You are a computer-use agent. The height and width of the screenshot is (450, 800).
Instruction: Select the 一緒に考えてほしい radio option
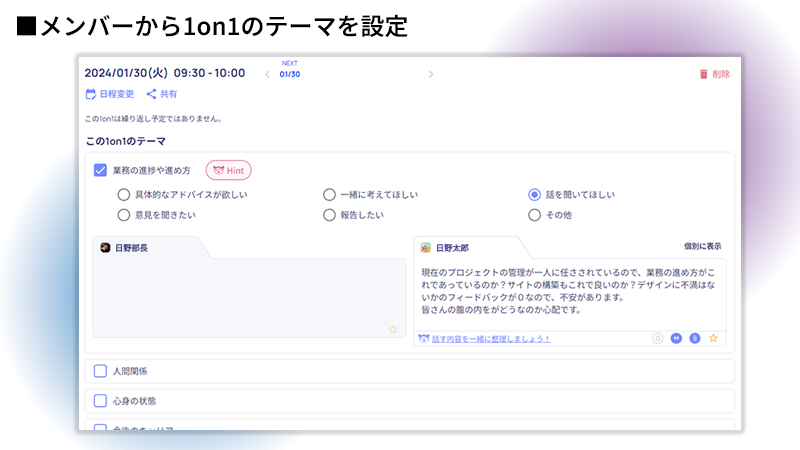coord(329,195)
